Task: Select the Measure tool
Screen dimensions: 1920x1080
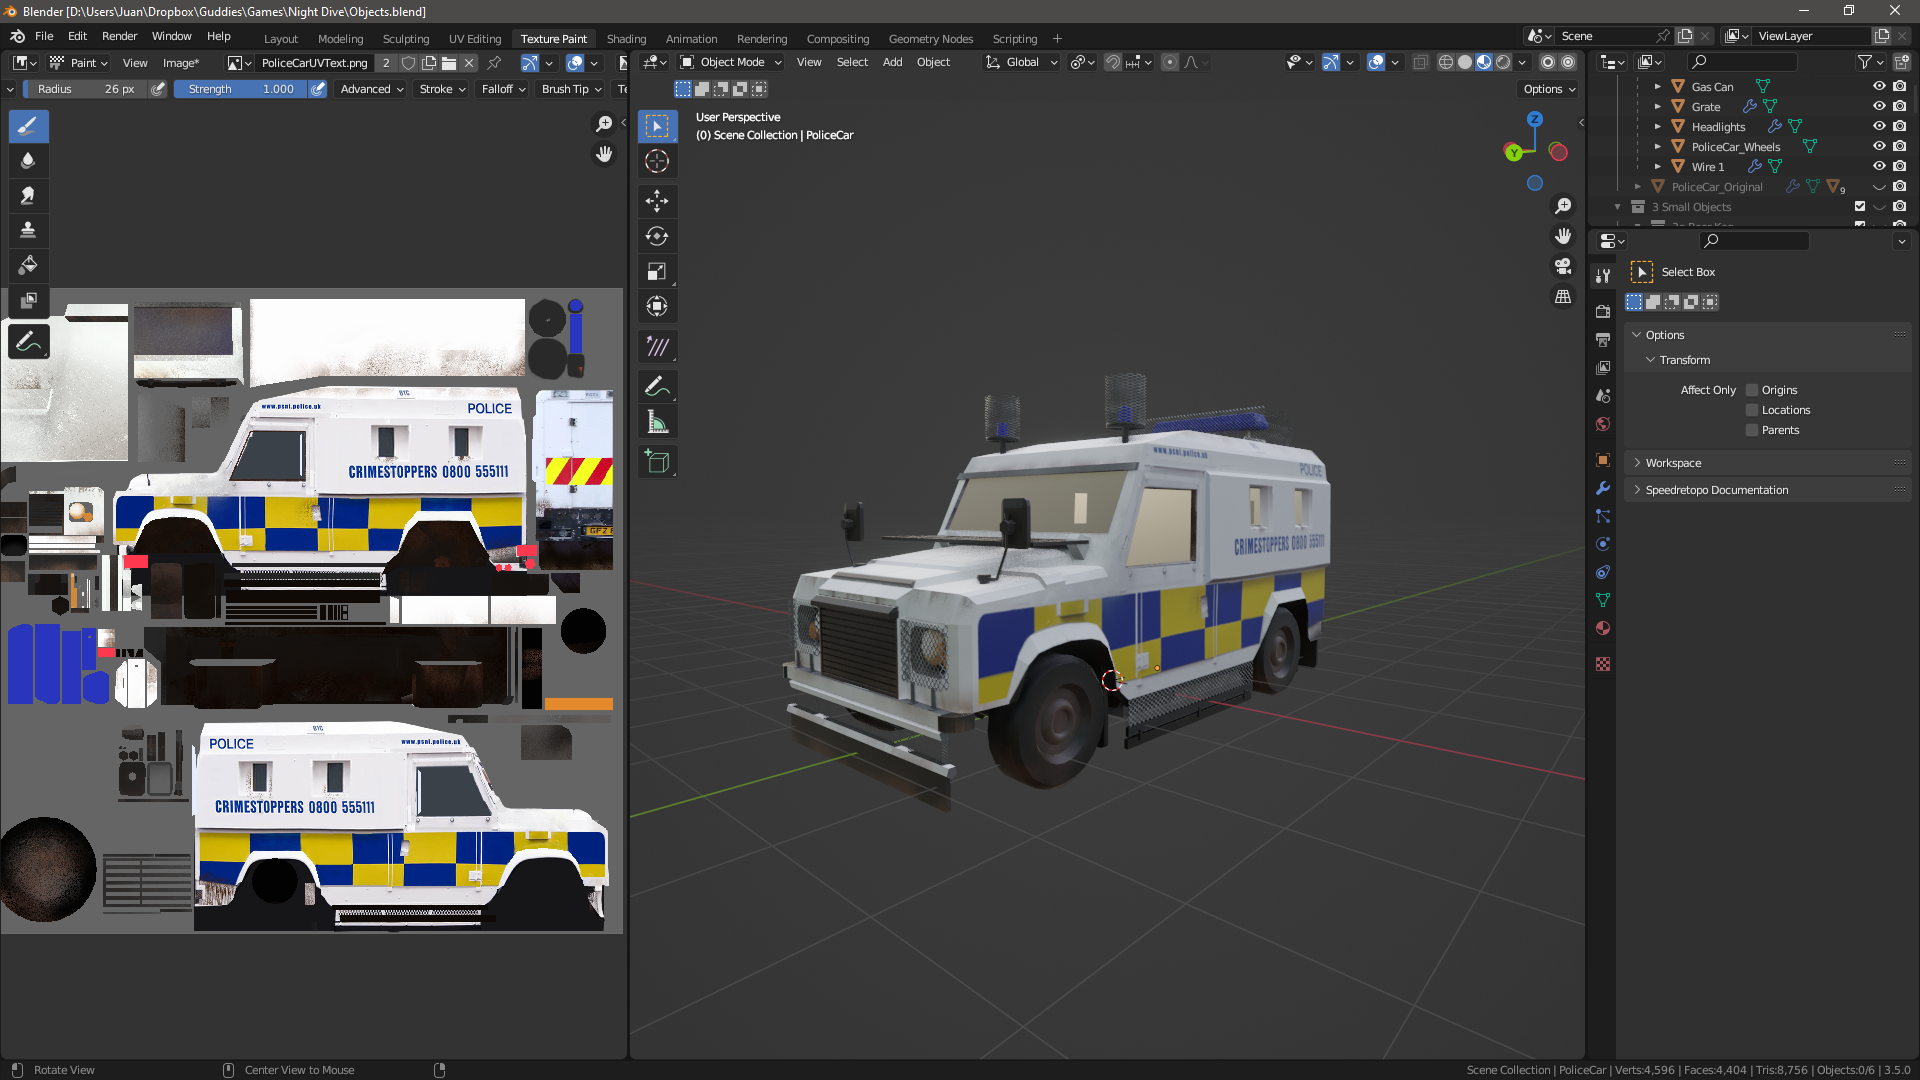Action: coord(657,422)
